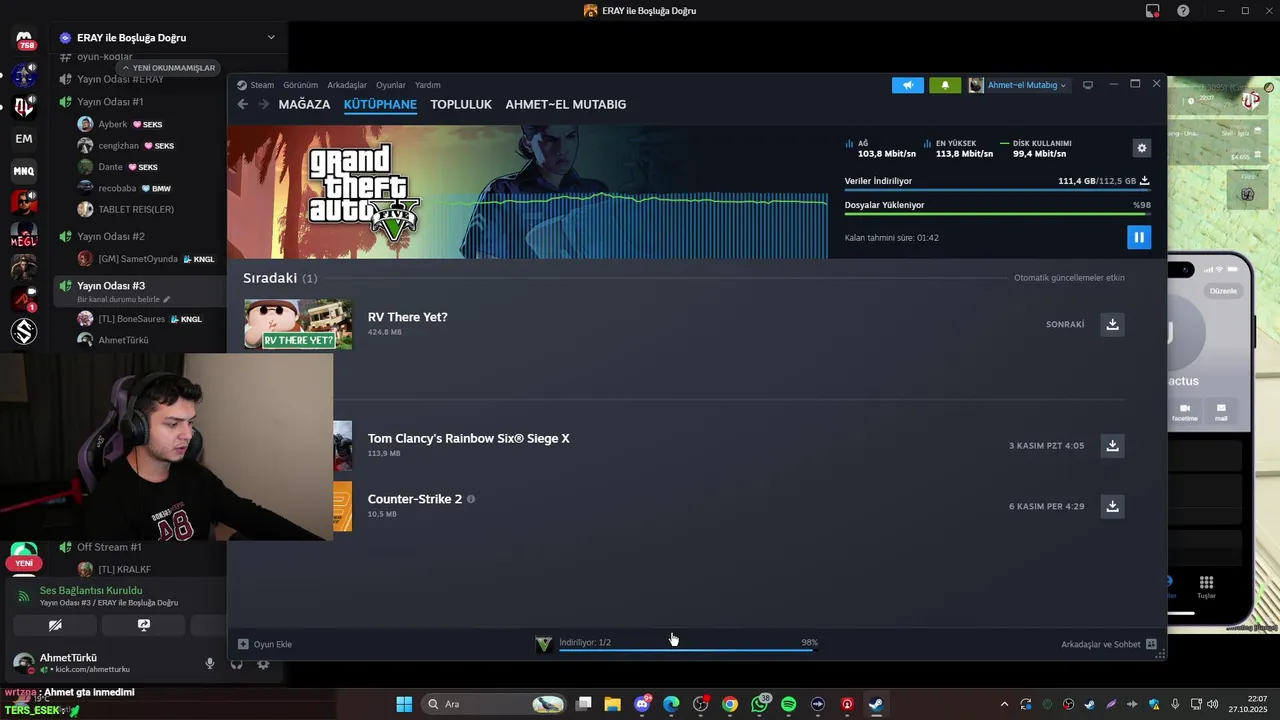Pause the GTA V download

[x=1138, y=237]
